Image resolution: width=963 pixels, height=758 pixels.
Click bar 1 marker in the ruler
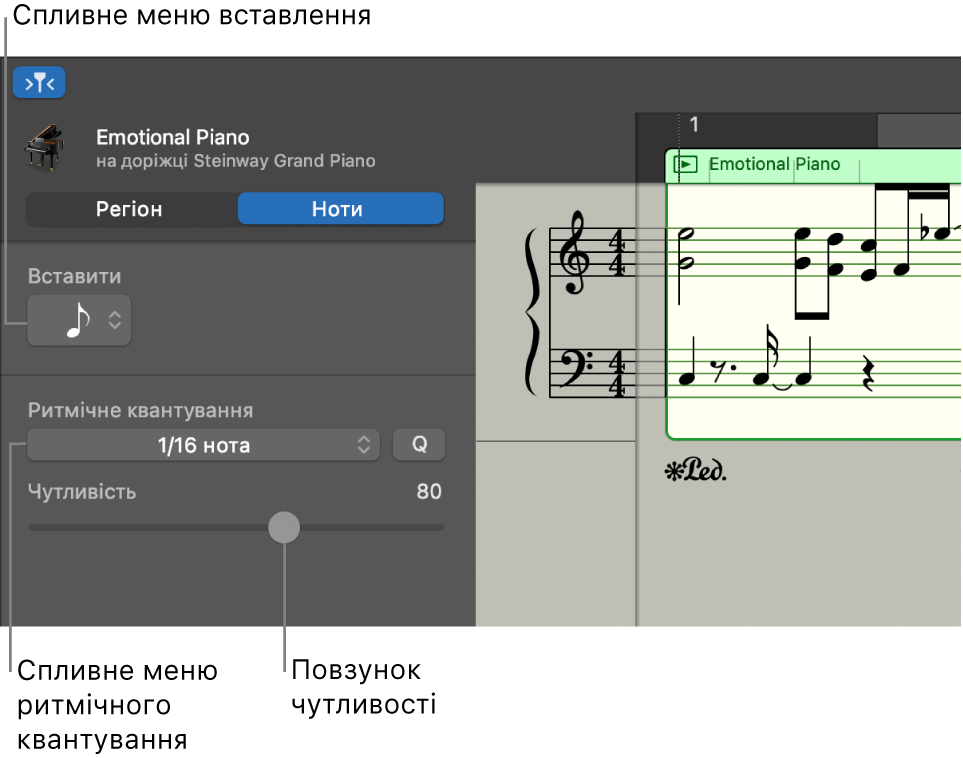[x=694, y=126]
